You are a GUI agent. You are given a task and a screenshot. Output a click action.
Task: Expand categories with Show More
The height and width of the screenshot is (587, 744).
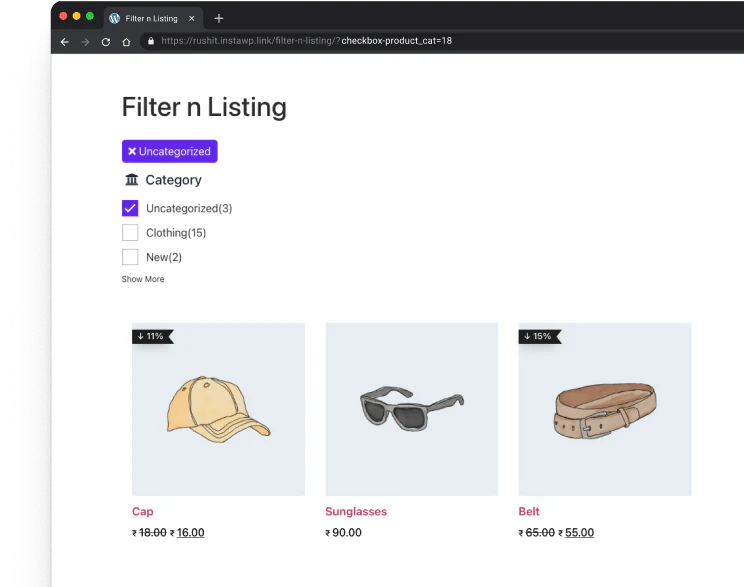tap(143, 279)
